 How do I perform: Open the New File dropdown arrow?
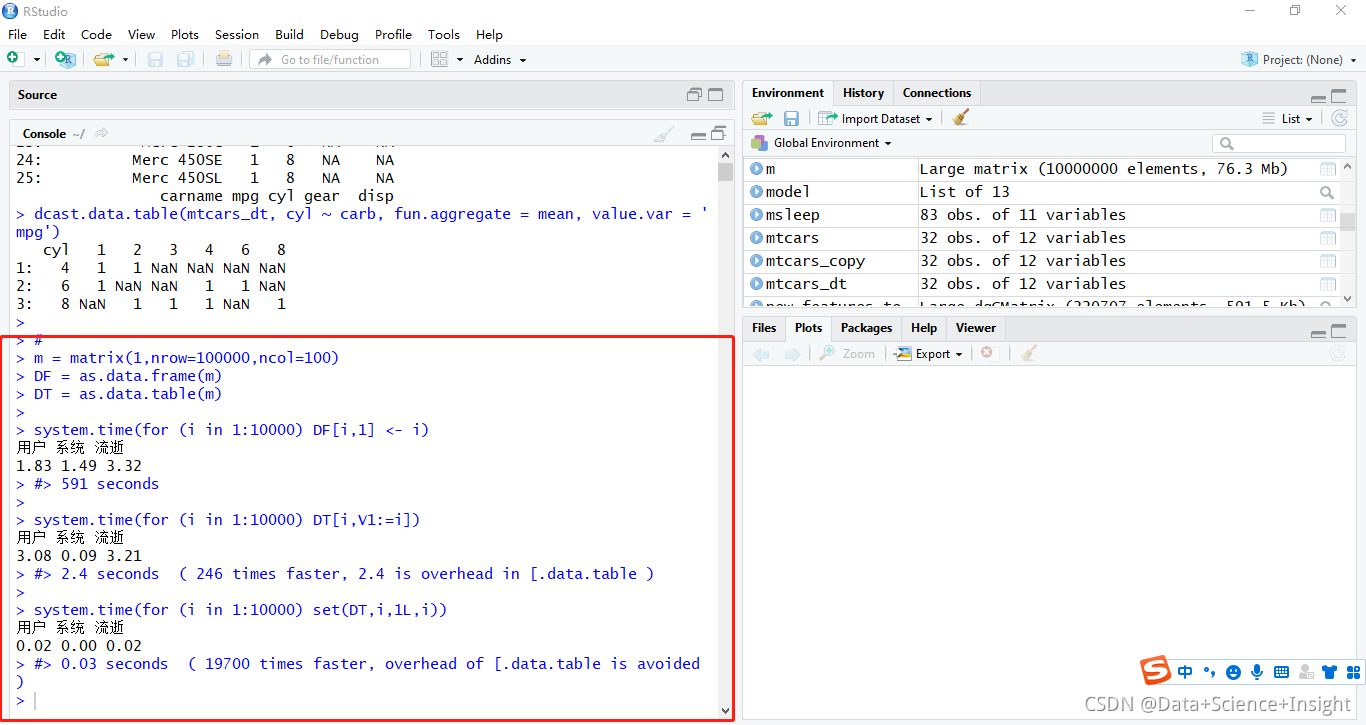pos(37,60)
